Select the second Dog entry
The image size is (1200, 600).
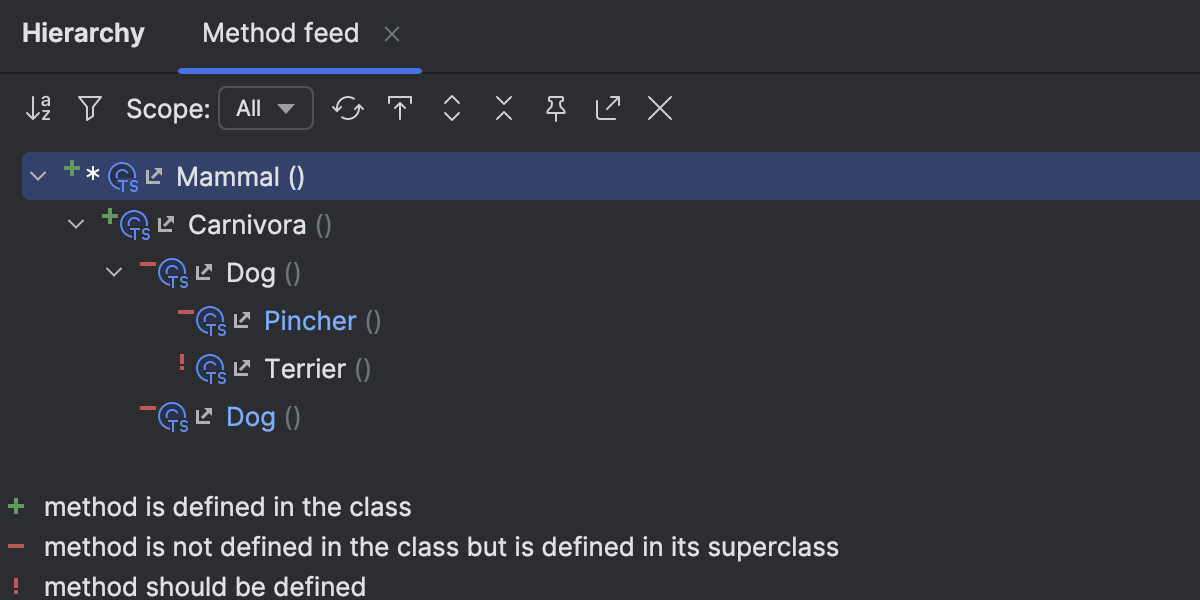click(250, 416)
